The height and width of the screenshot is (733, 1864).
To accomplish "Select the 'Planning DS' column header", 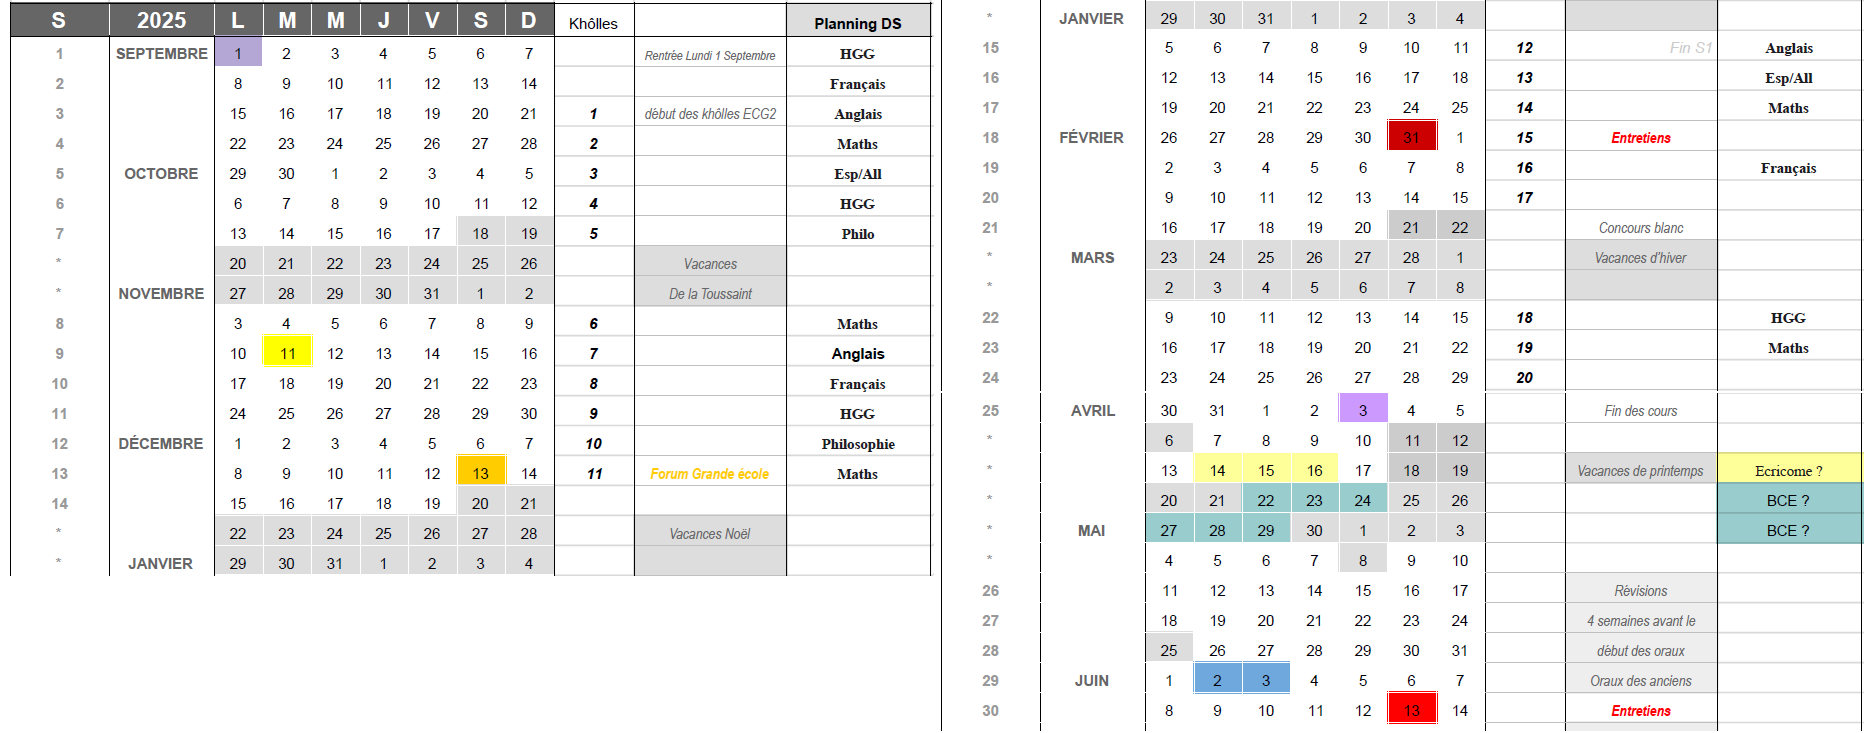I will point(857,23).
